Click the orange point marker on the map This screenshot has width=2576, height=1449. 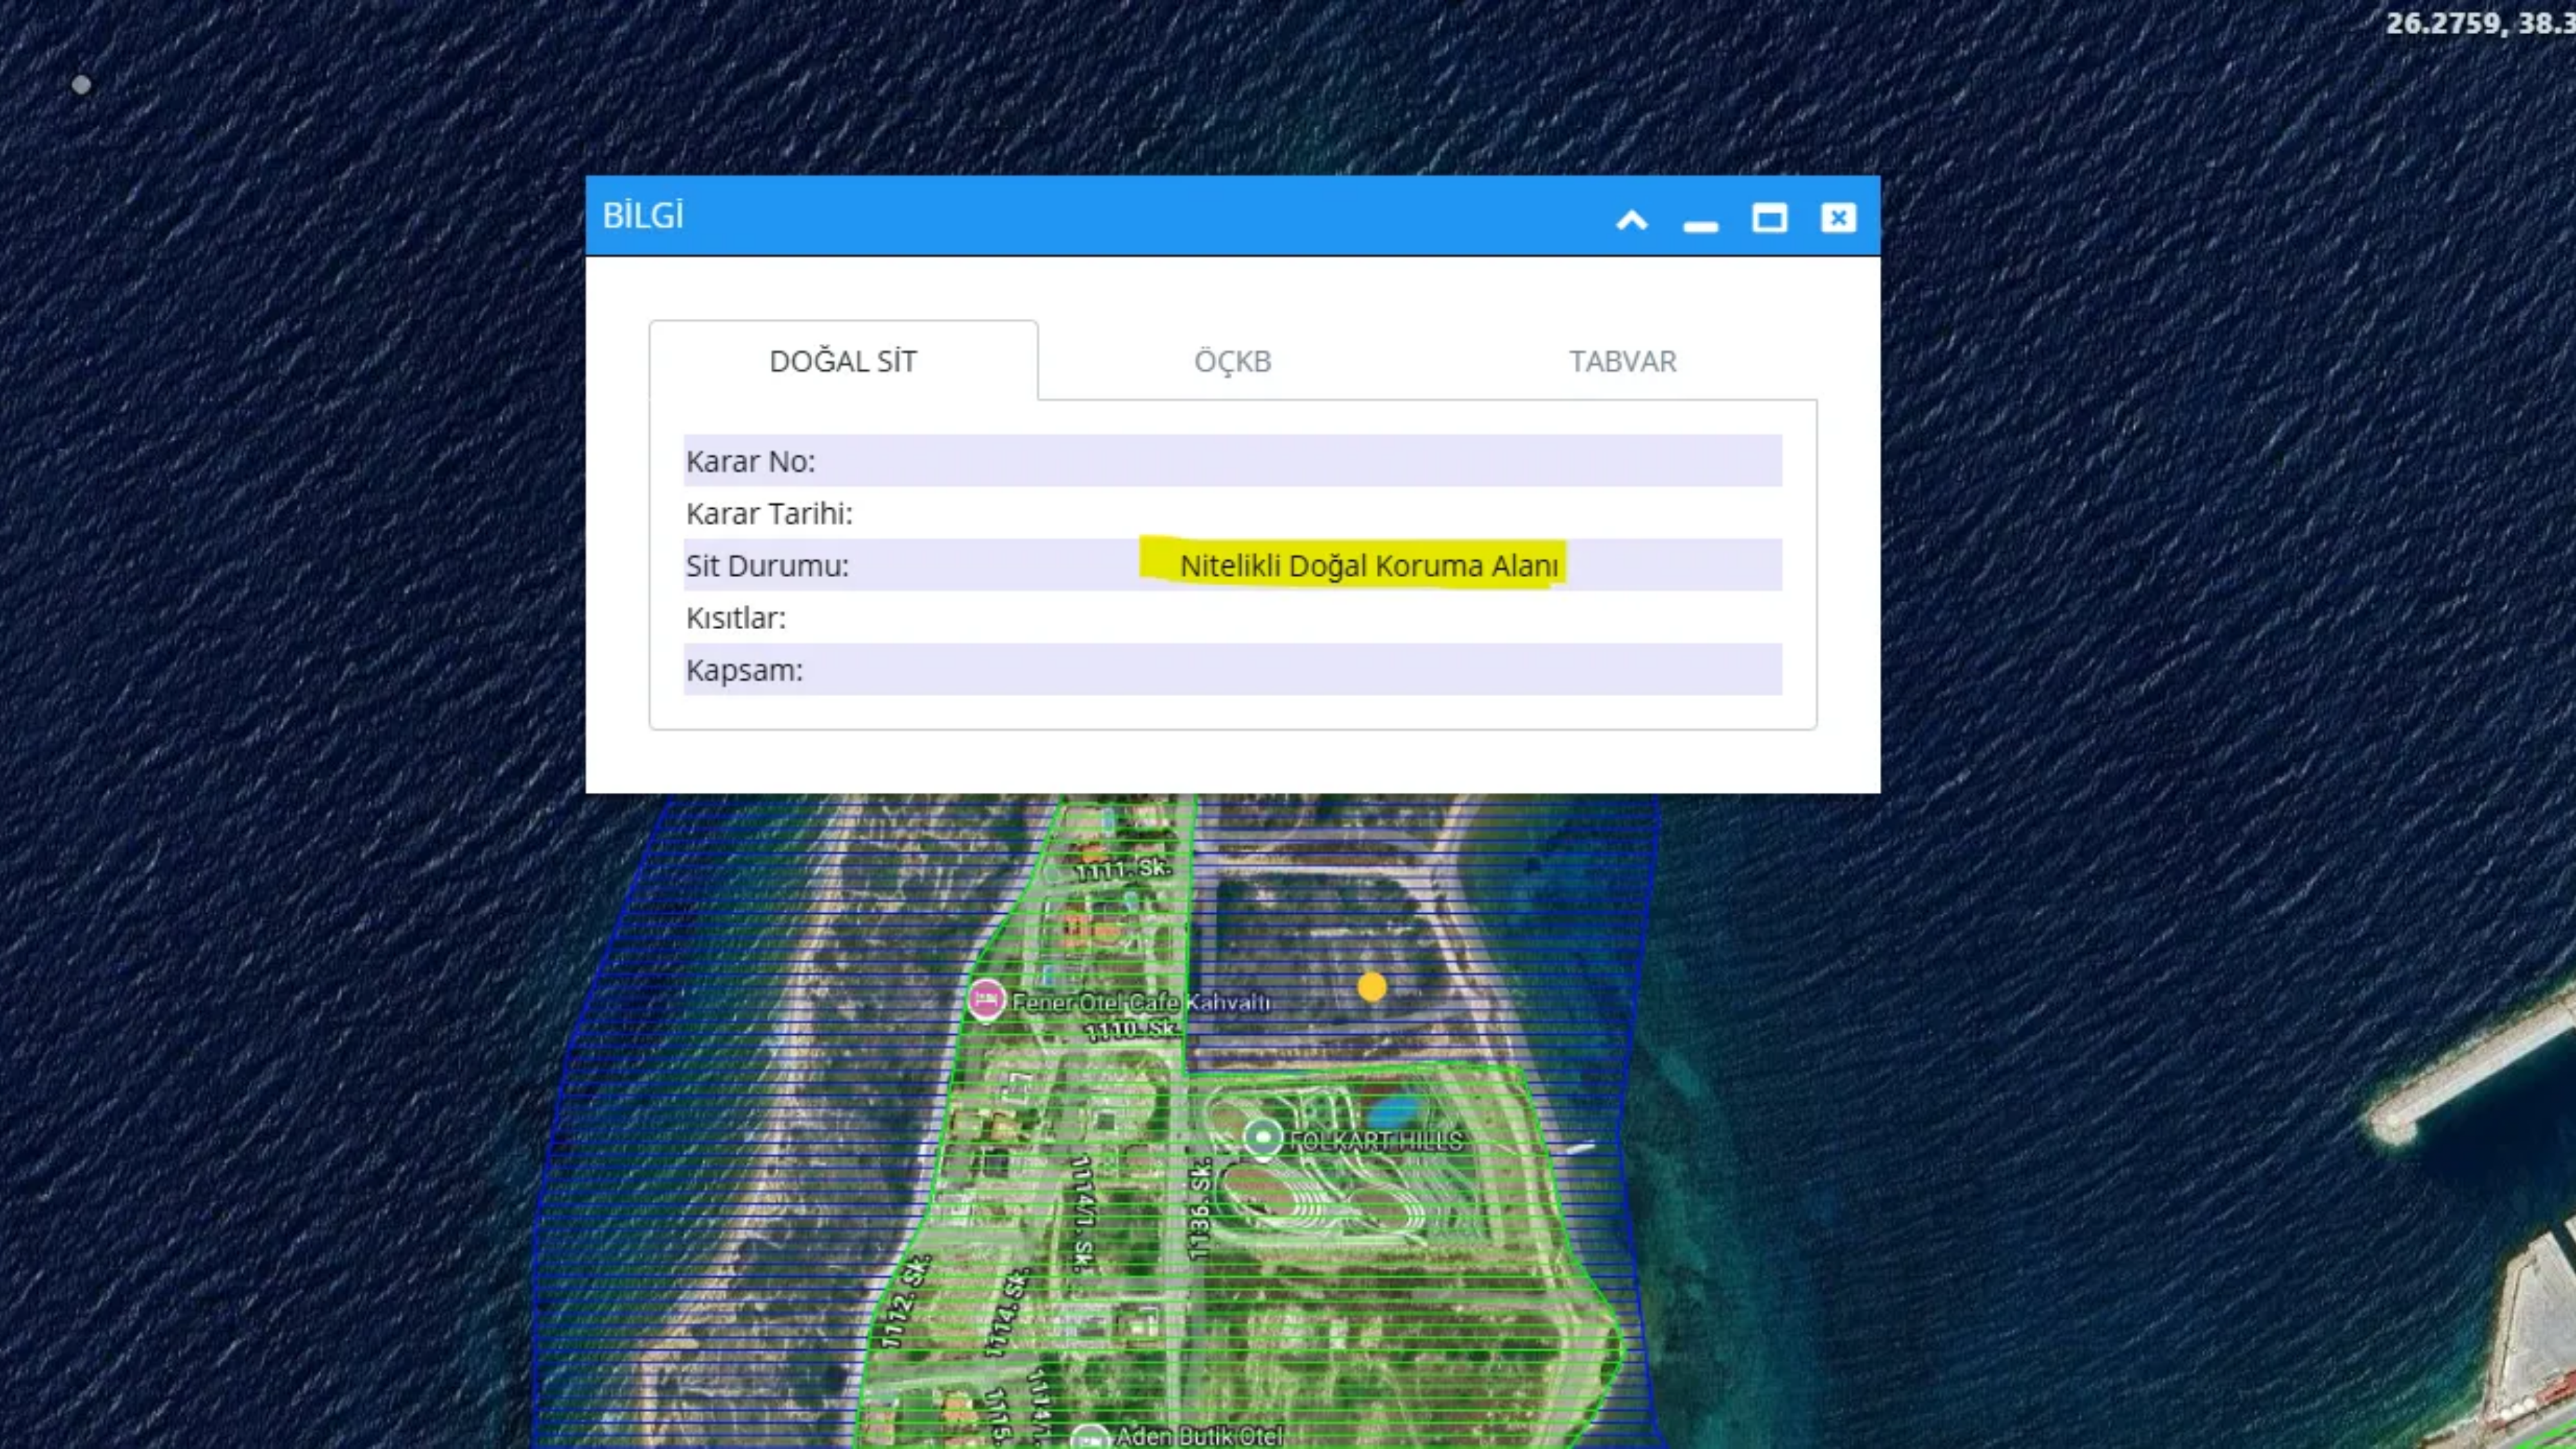[x=1372, y=986]
